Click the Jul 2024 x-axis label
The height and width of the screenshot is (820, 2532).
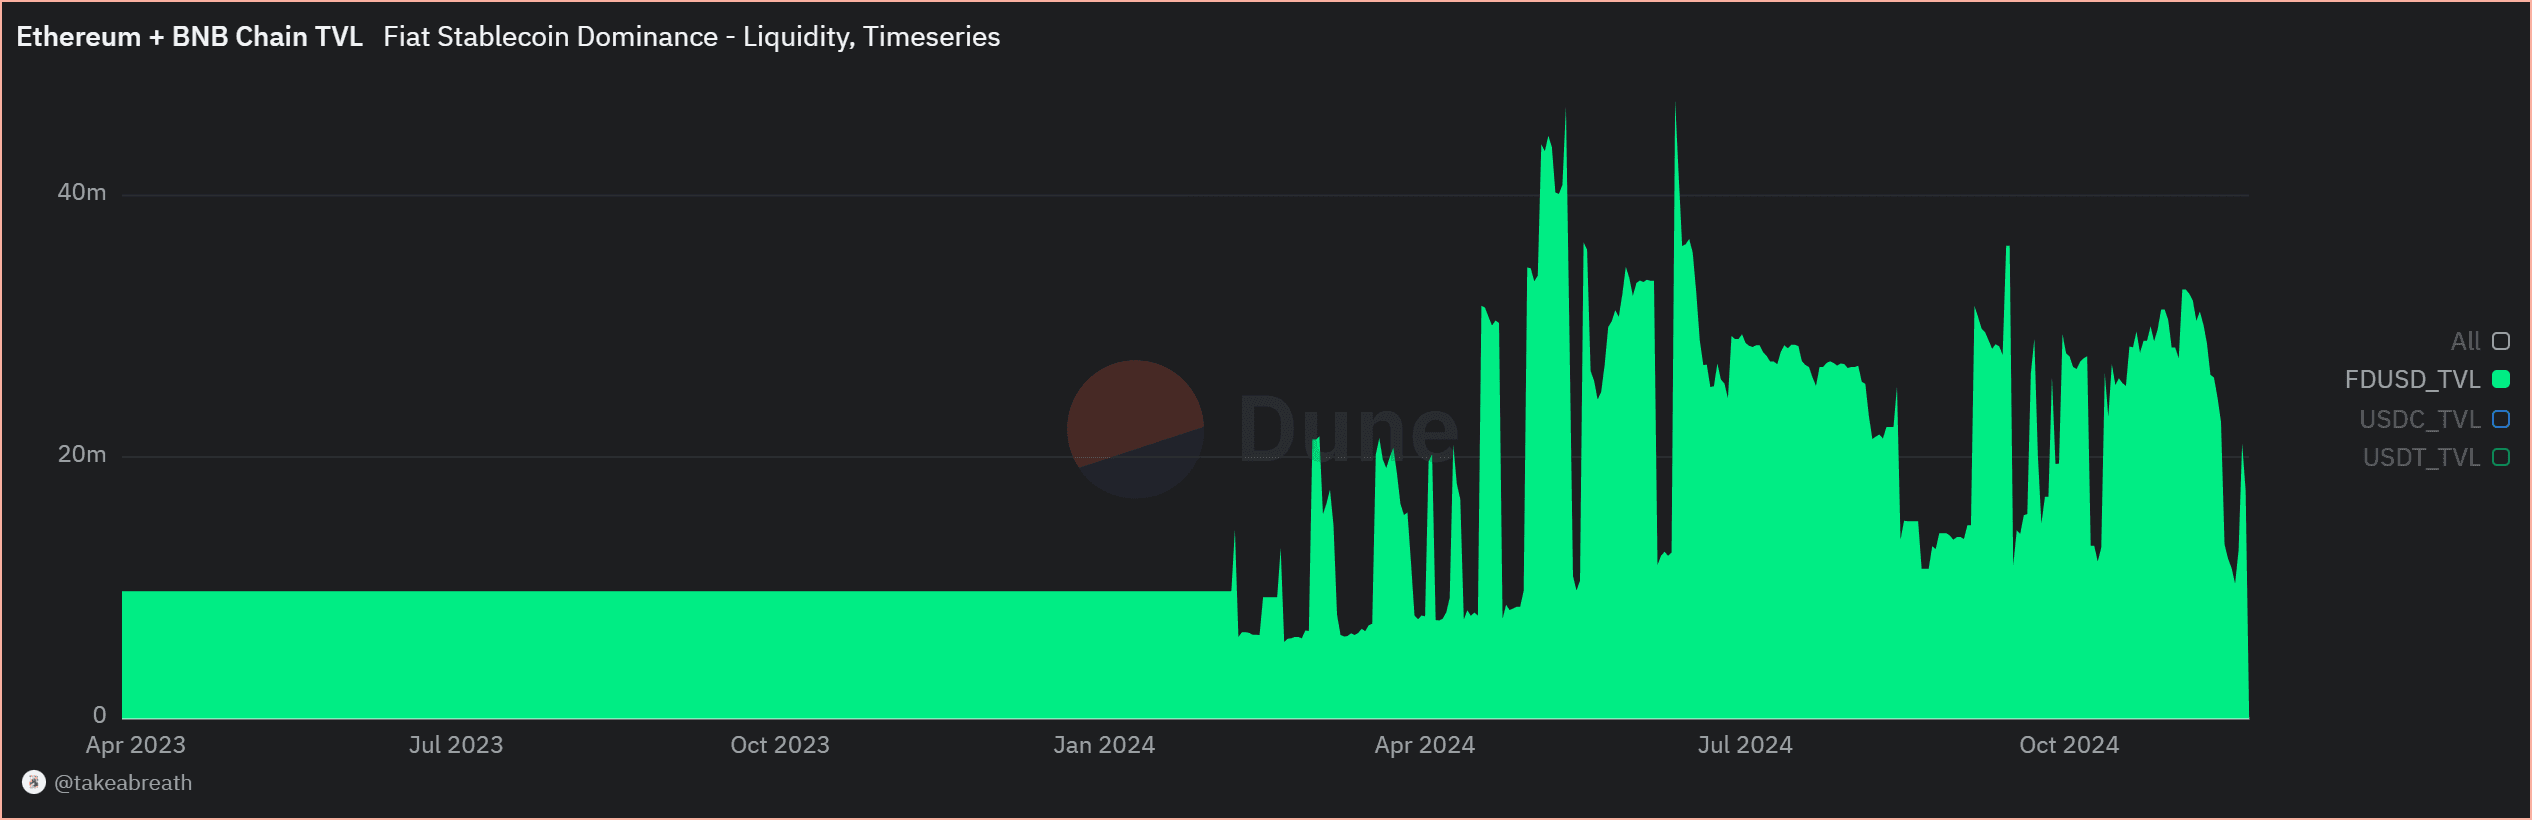pos(1745,745)
